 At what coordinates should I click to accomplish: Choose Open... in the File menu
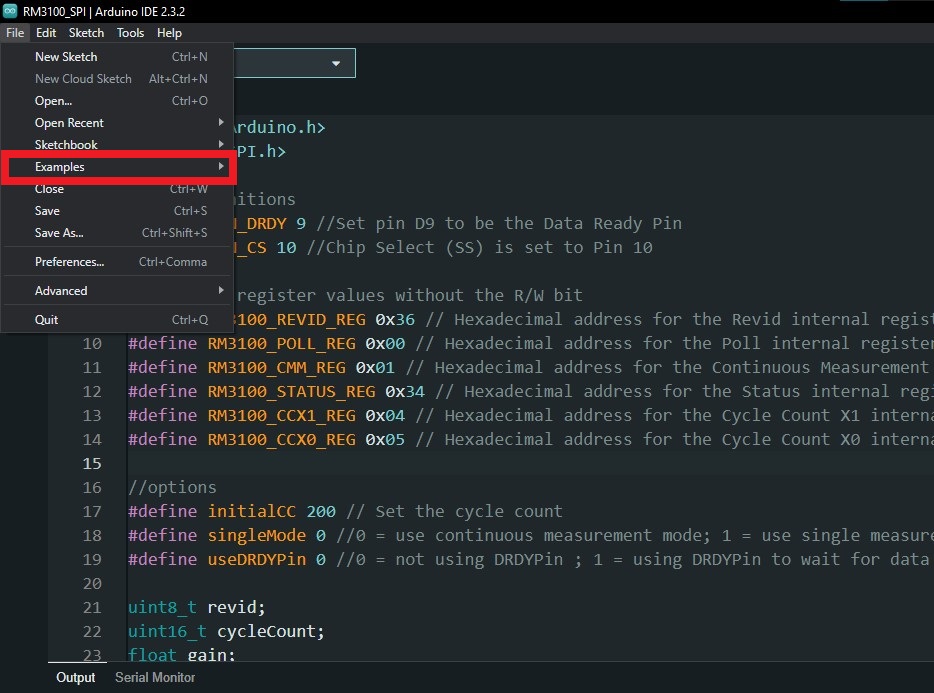click(117, 101)
